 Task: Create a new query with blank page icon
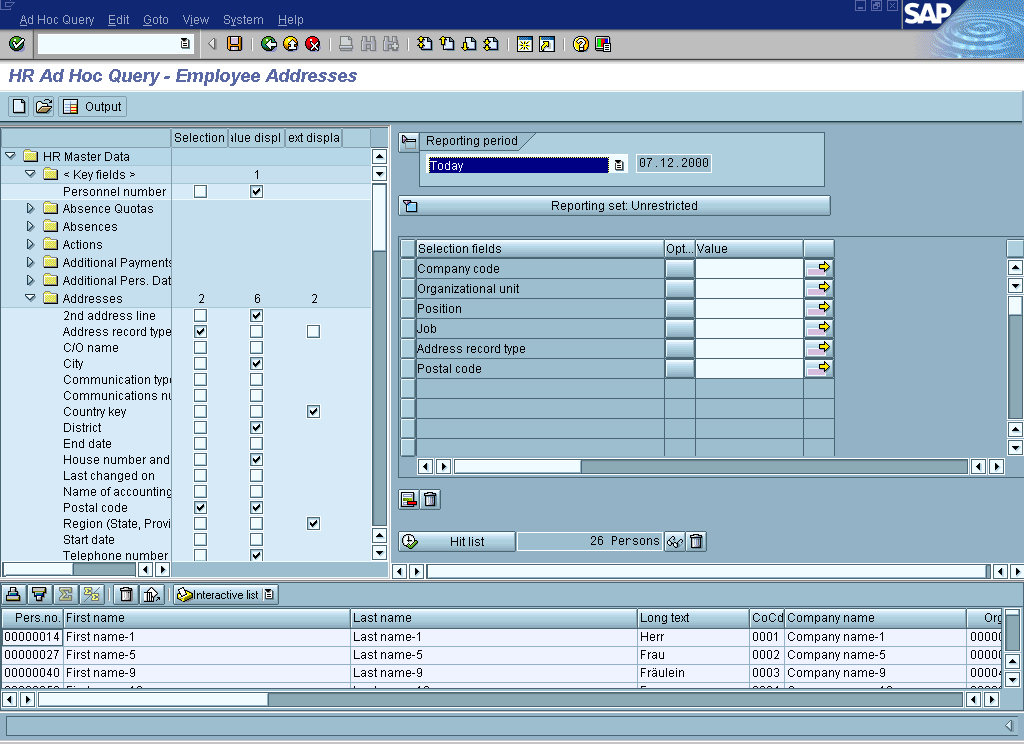click(x=19, y=106)
